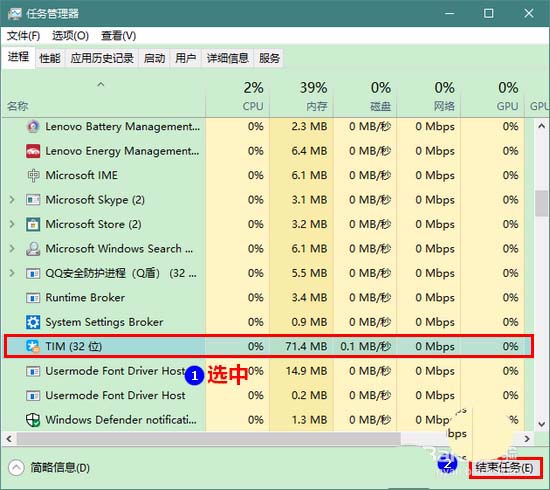
Task: Sort by the CPU column header
Action: click(237, 95)
